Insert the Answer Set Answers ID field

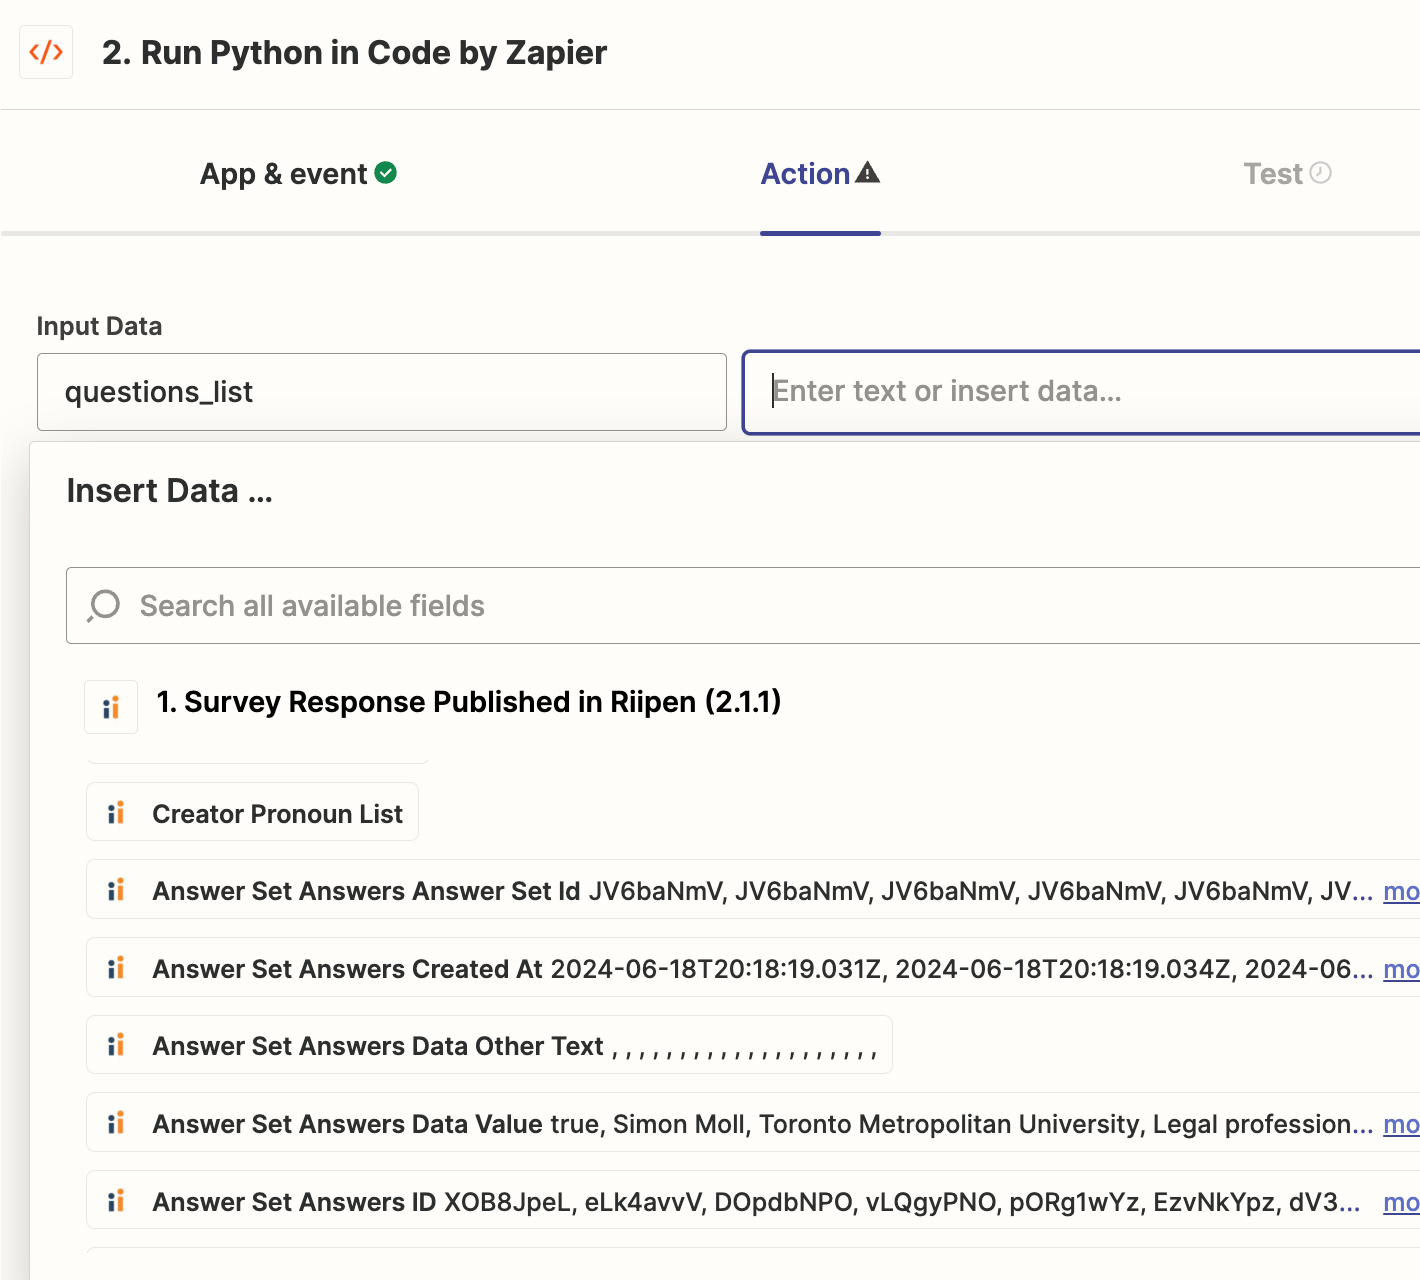coord(753,1201)
